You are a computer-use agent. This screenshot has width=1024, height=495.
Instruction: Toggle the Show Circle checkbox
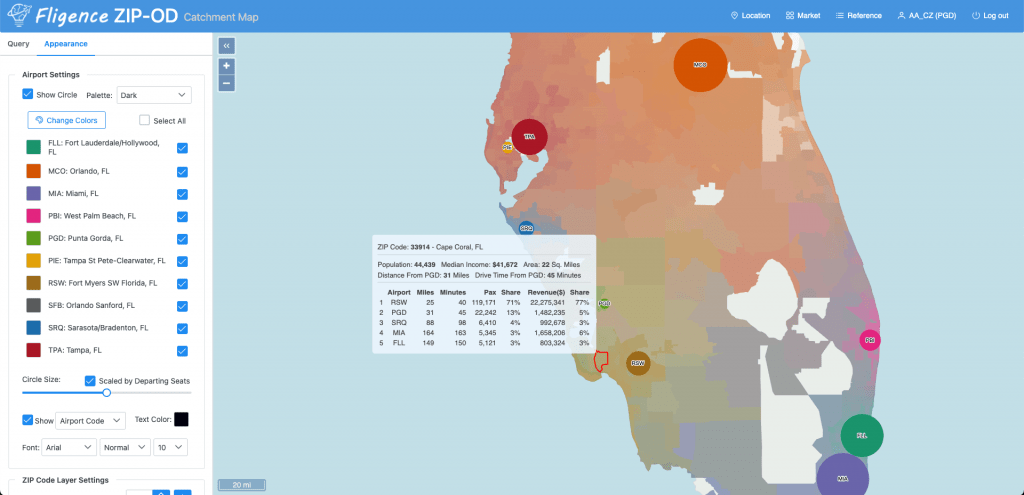tap(27, 94)
